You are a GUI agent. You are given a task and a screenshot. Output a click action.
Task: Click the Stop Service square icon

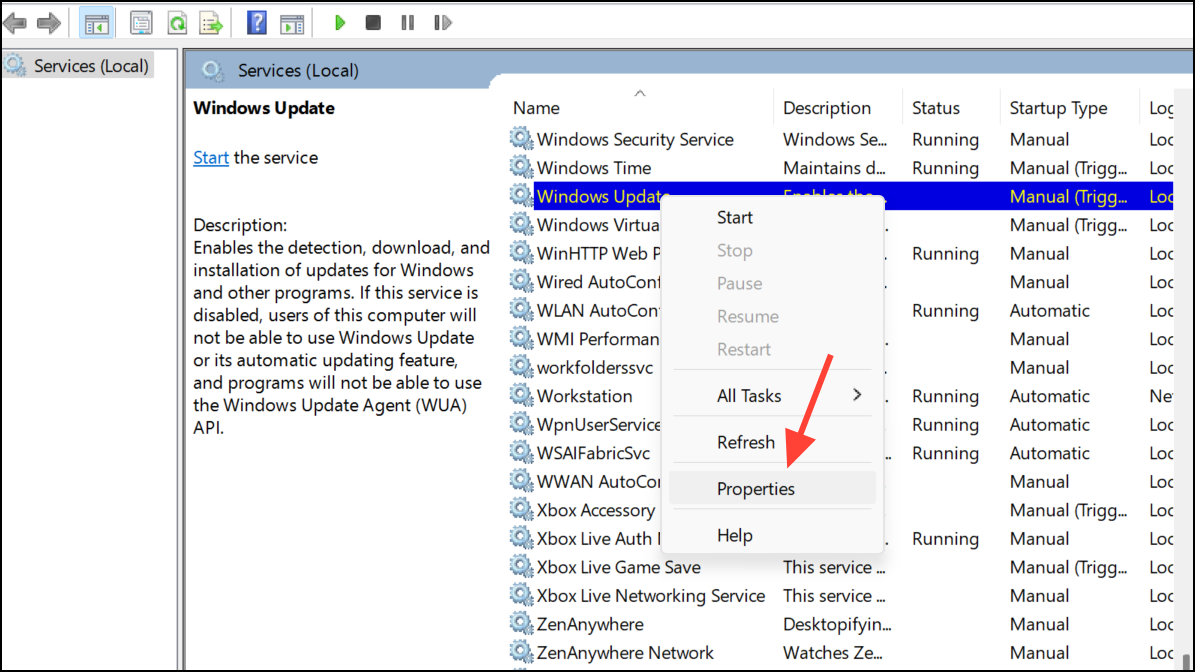[x=373, y=22]
